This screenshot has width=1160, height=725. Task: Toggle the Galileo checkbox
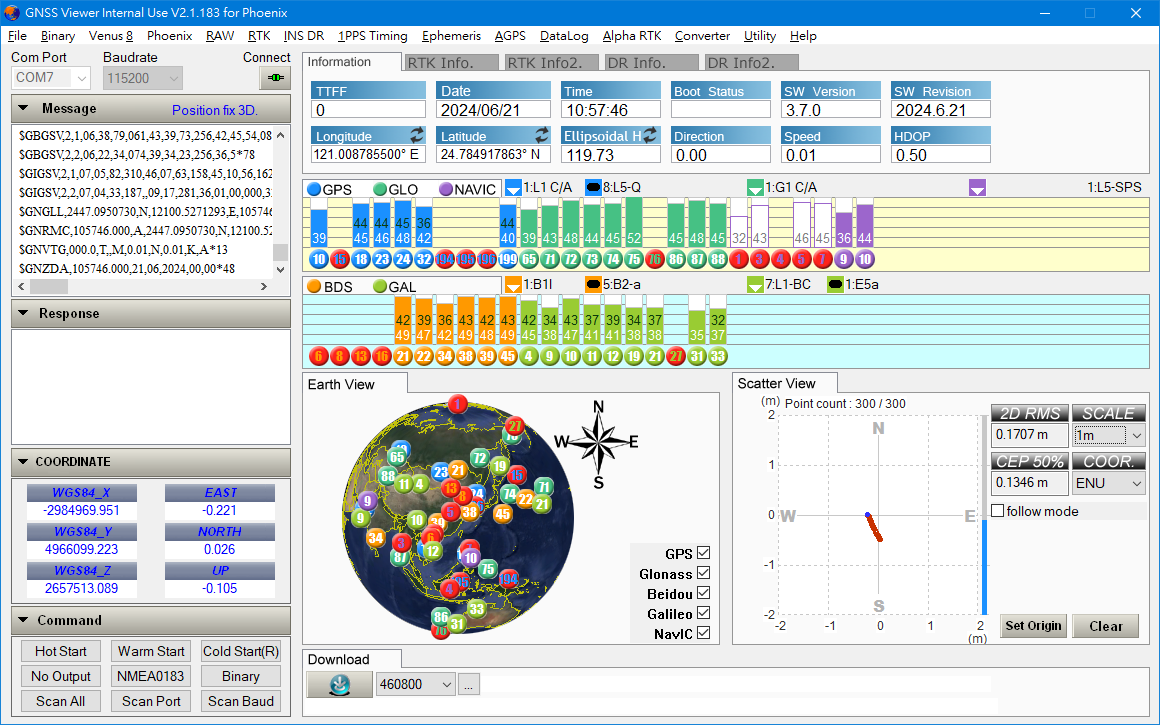point(703,614)
